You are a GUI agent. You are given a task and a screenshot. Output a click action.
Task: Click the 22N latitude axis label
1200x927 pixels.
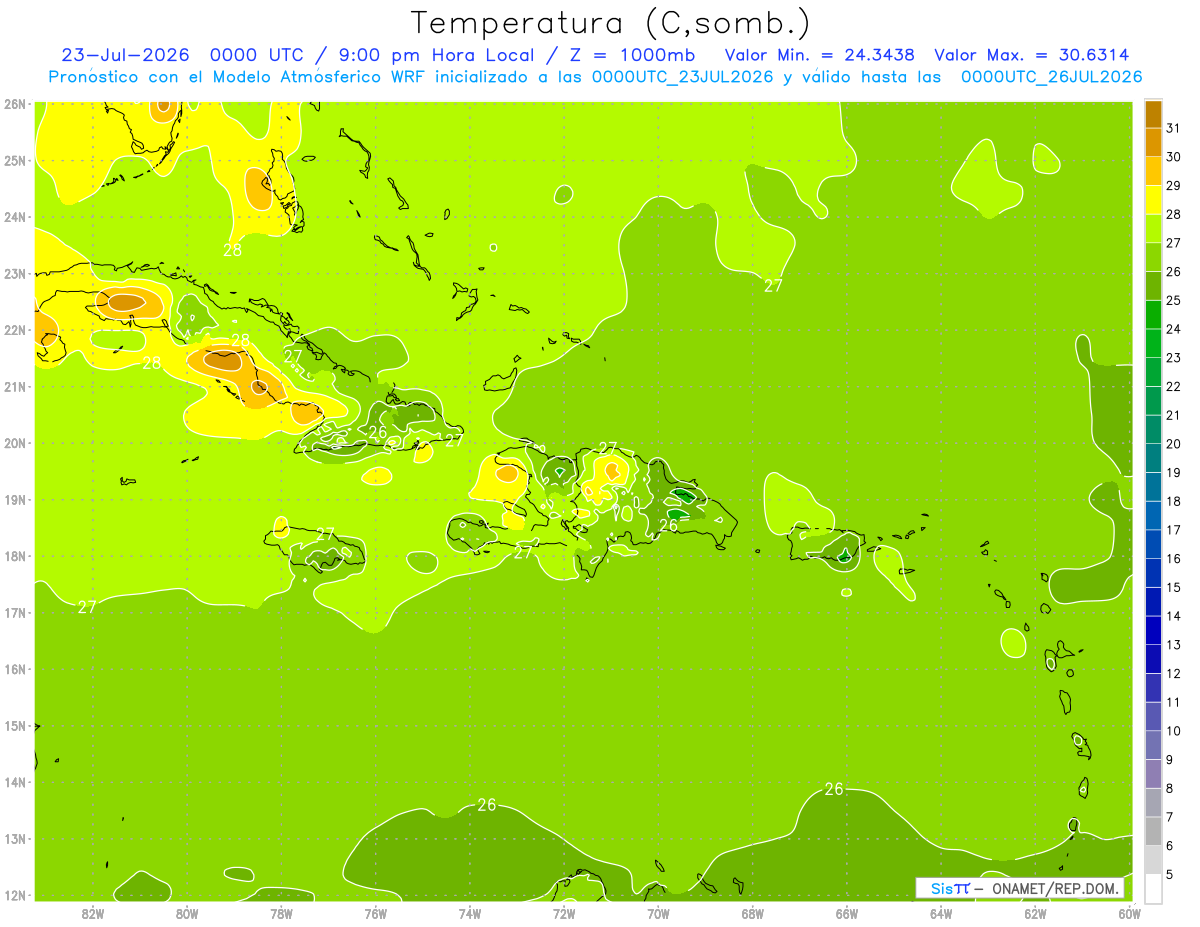click(x=15, y=330)
